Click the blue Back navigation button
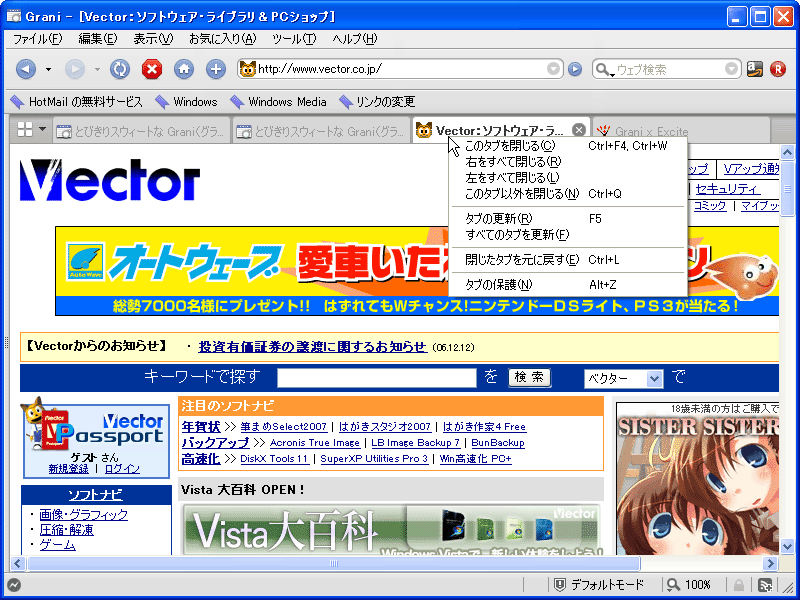 tap(25, 69)
